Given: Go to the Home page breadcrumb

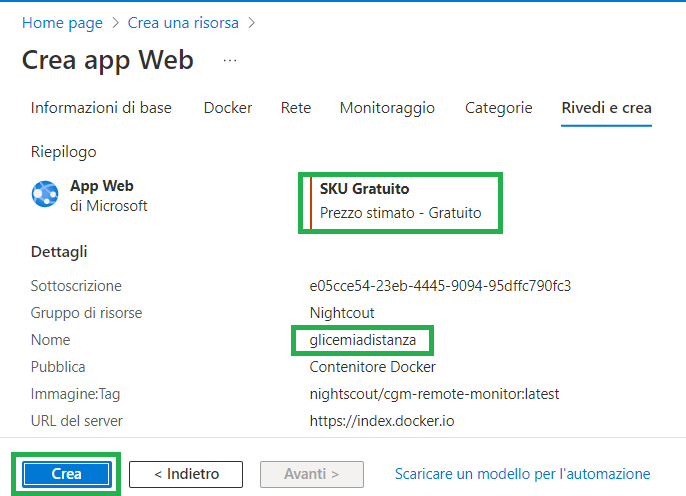Looking at the screenshot, I should 62,23.
